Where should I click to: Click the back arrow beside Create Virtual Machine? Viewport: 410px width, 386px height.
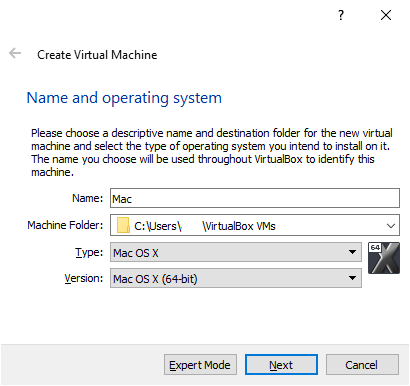15,53
